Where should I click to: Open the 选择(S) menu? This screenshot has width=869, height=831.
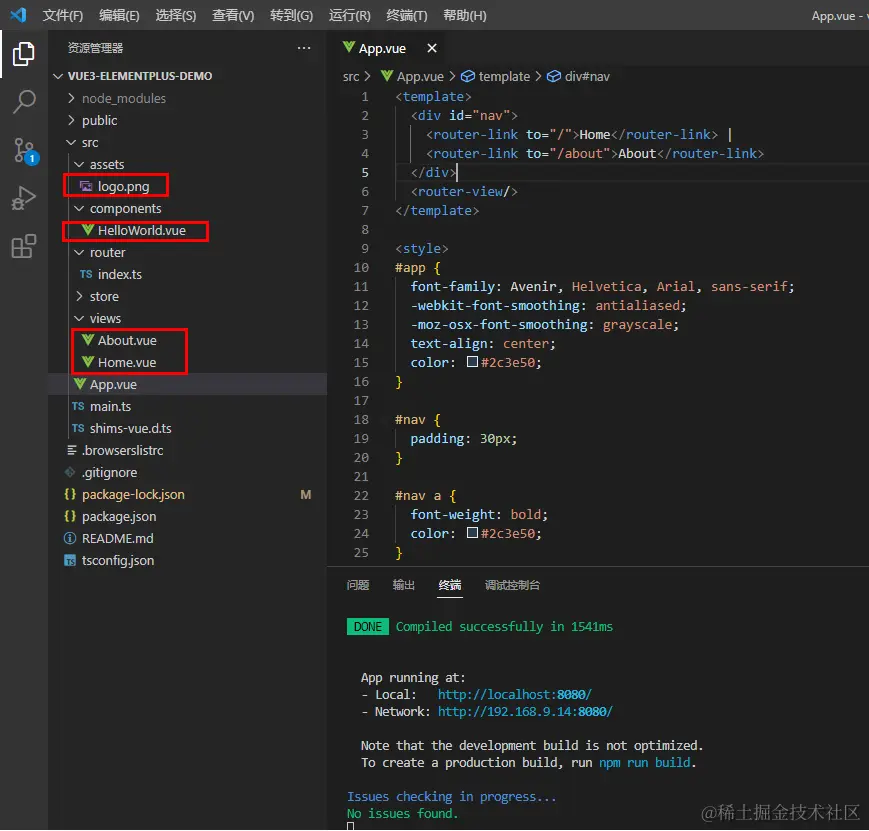coord(176,16)
